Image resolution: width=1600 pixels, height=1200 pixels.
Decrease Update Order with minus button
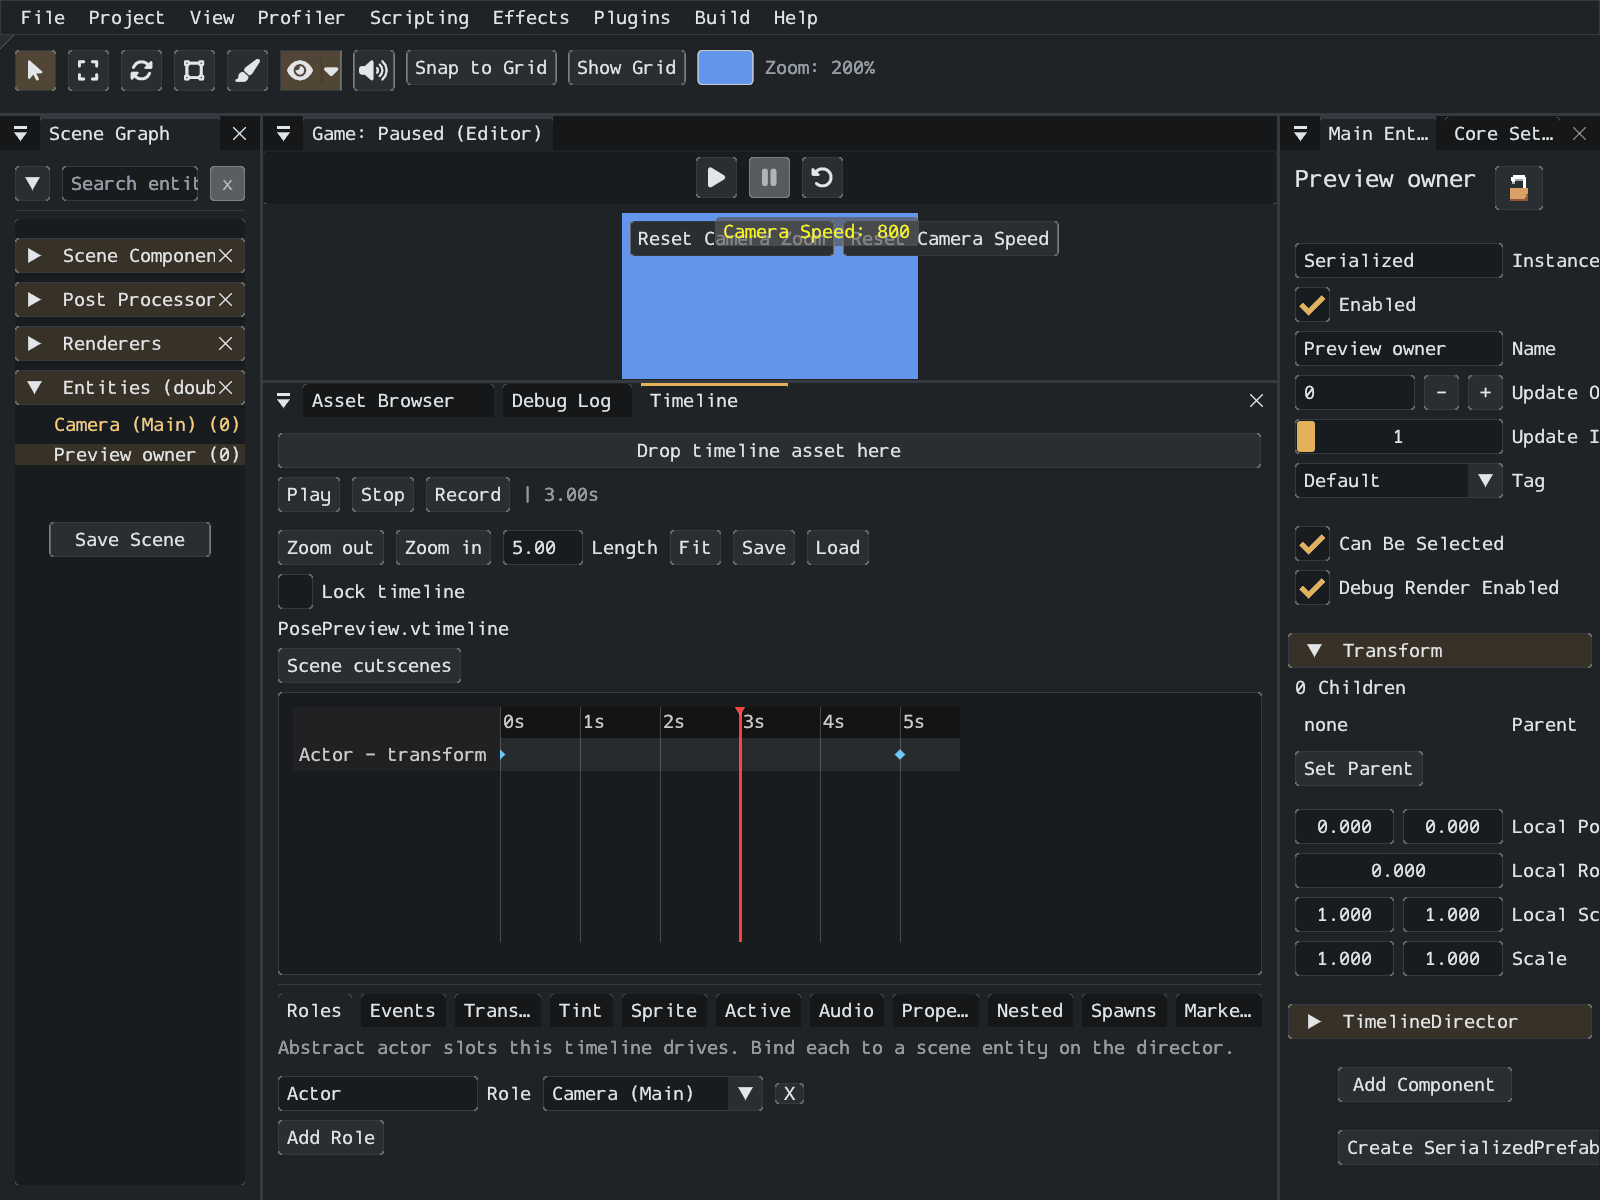[x=1441, y=392]
